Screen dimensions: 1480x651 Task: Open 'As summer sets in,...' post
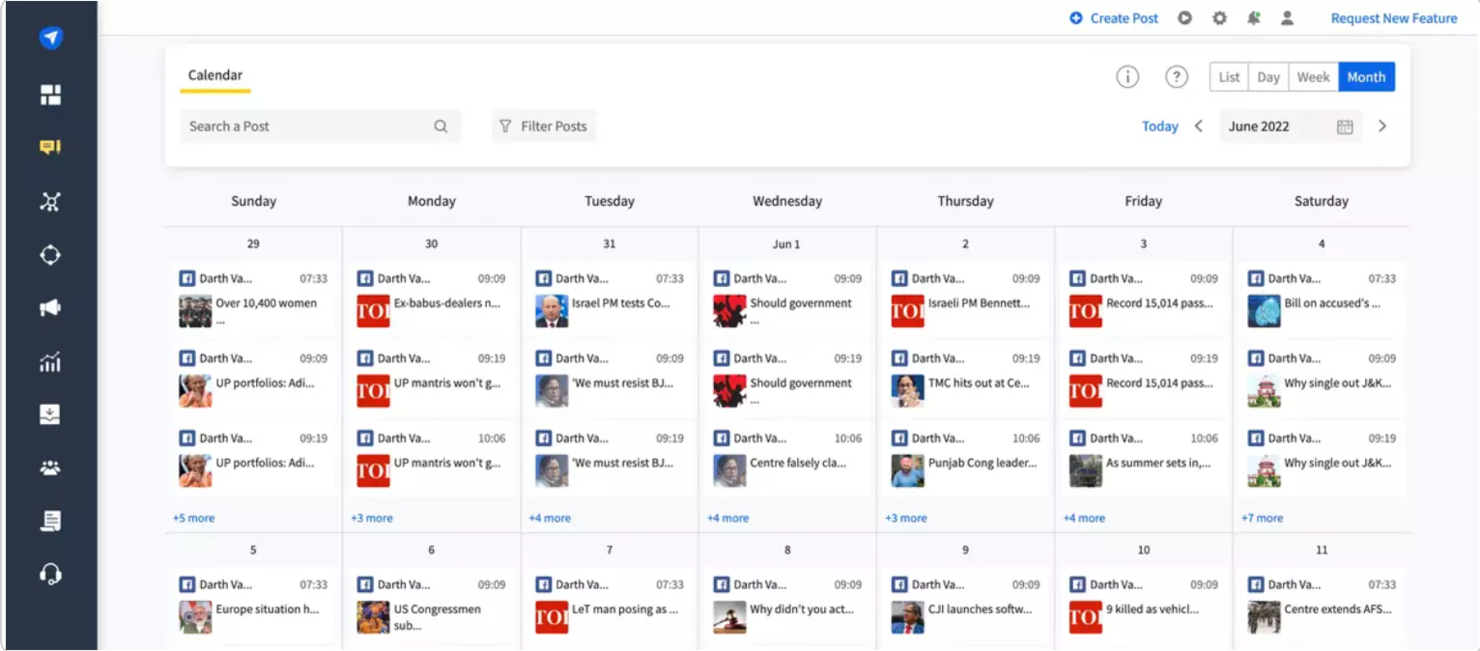point(1143,459)
